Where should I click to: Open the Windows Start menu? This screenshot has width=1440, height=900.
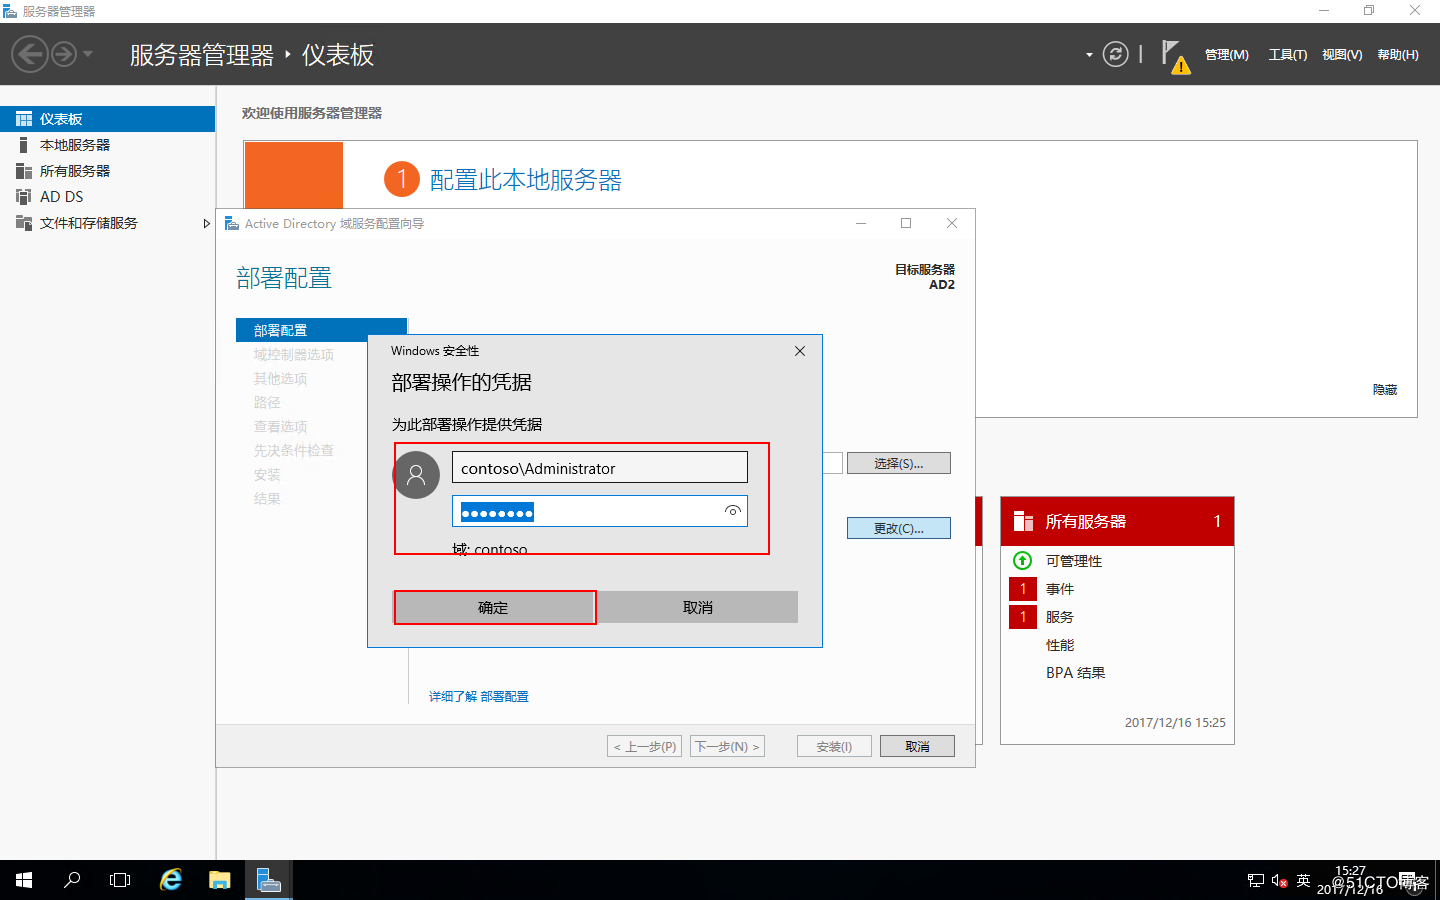pos(24,880)
